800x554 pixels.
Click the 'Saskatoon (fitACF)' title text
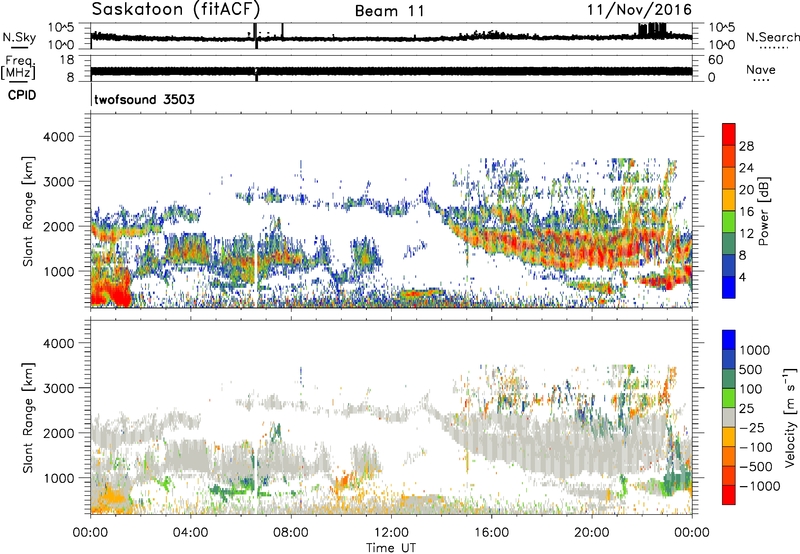tap(176, 9)
